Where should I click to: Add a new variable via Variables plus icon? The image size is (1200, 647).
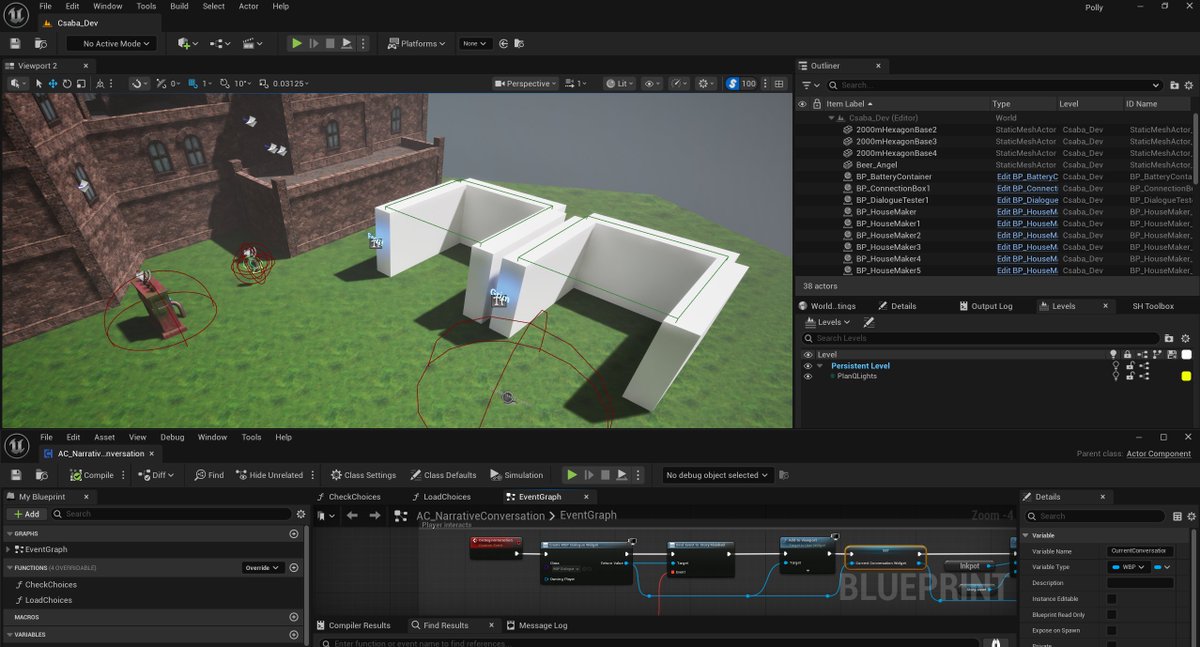coord(294,634)
